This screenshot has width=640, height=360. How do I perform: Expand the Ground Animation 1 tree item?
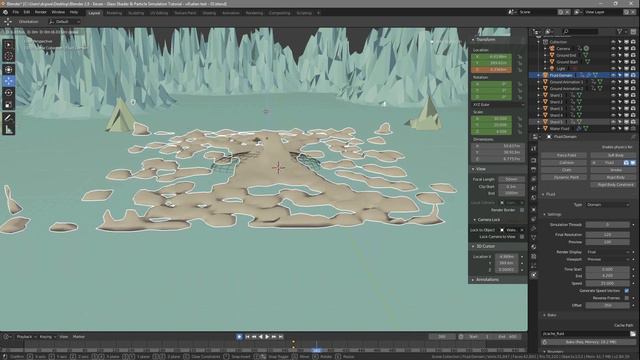(x=538, y=82)
